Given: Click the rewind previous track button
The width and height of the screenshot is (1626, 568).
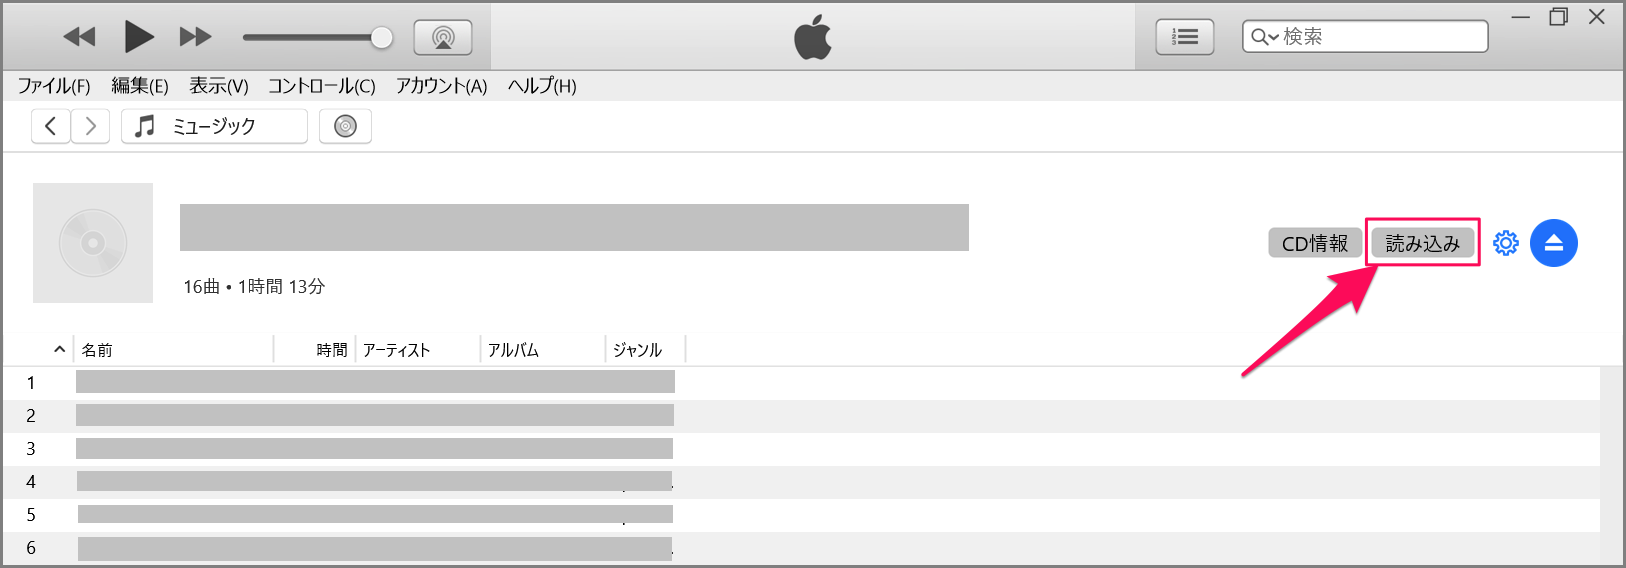Looking at the screenshot, I should (79, 37).
